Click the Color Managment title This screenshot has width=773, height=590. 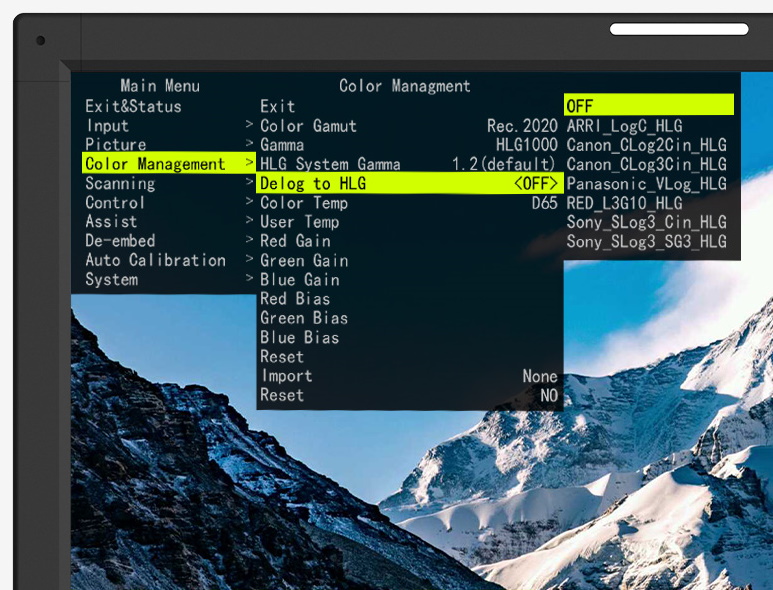pos(405,86)
